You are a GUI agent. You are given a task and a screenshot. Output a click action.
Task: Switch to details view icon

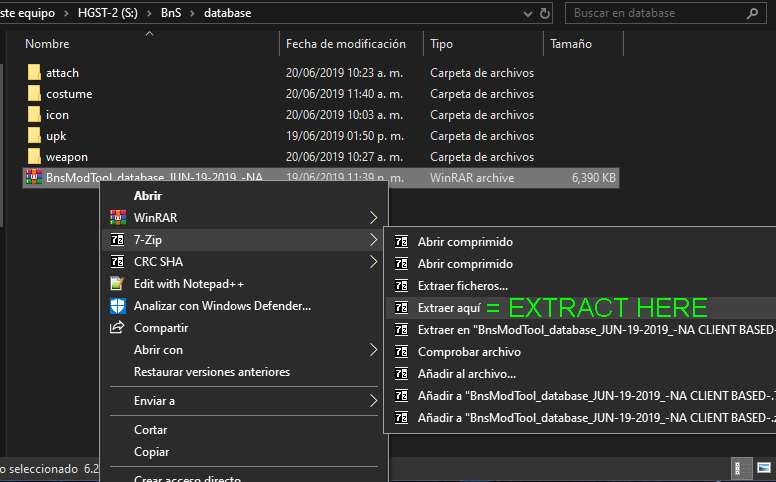(x=741, y=468)
